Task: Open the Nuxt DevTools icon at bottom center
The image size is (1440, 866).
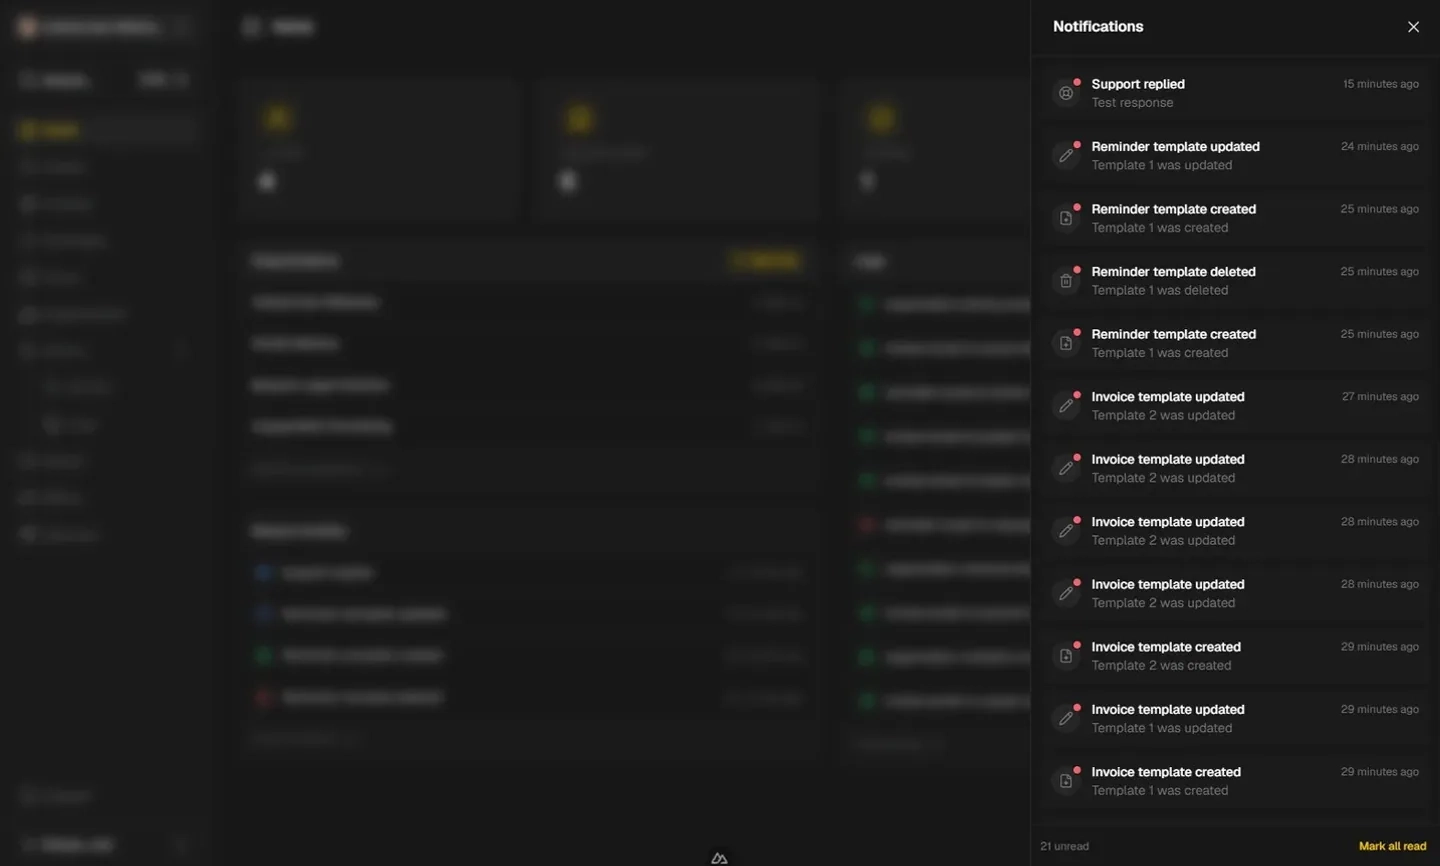Action: coord(719,858)
